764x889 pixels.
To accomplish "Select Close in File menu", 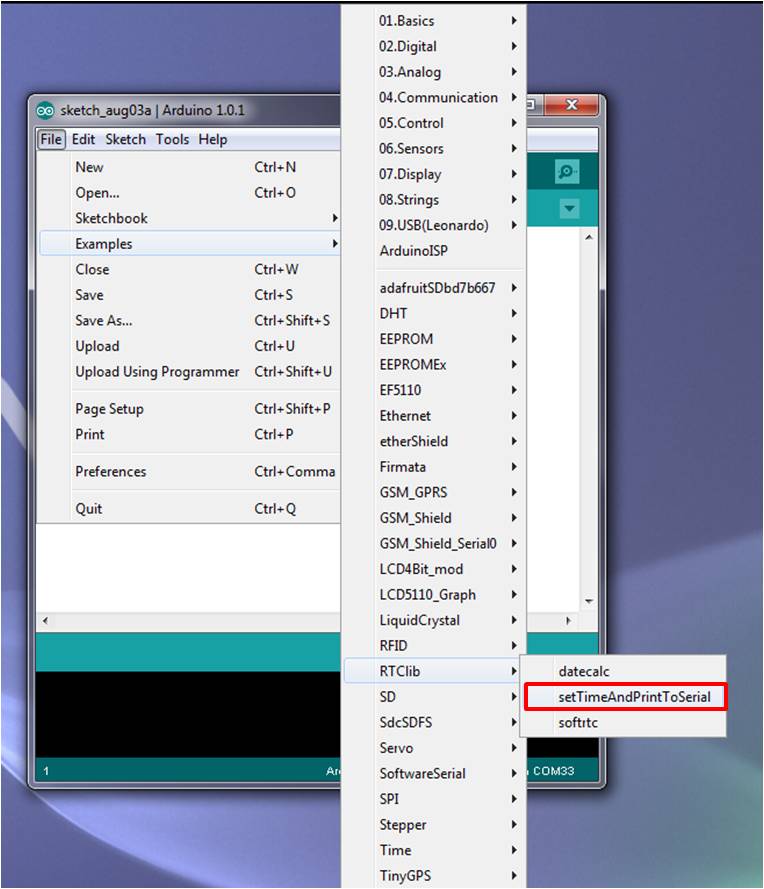I will (x=189, y=269).
